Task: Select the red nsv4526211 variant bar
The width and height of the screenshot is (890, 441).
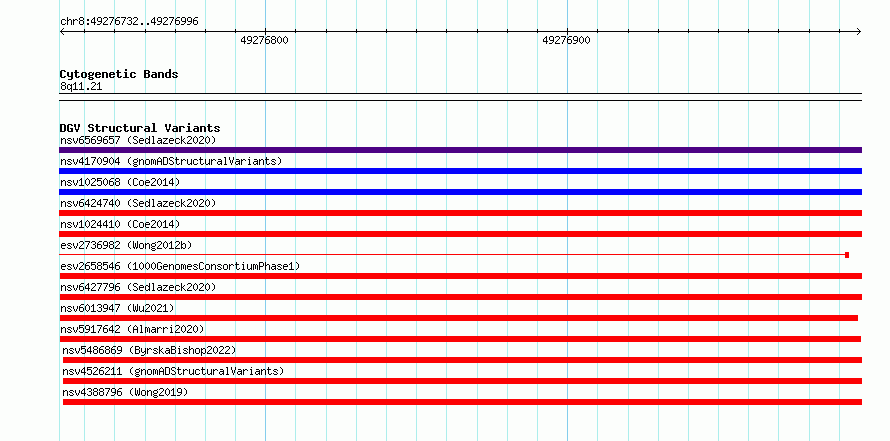Action: tap(462, 381)
